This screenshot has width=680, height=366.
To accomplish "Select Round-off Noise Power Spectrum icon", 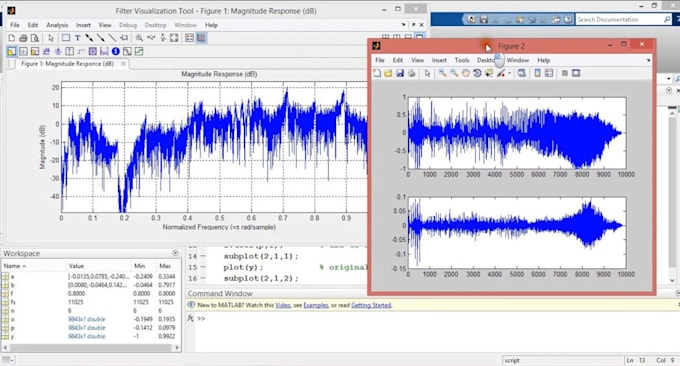I will (139, 52).
